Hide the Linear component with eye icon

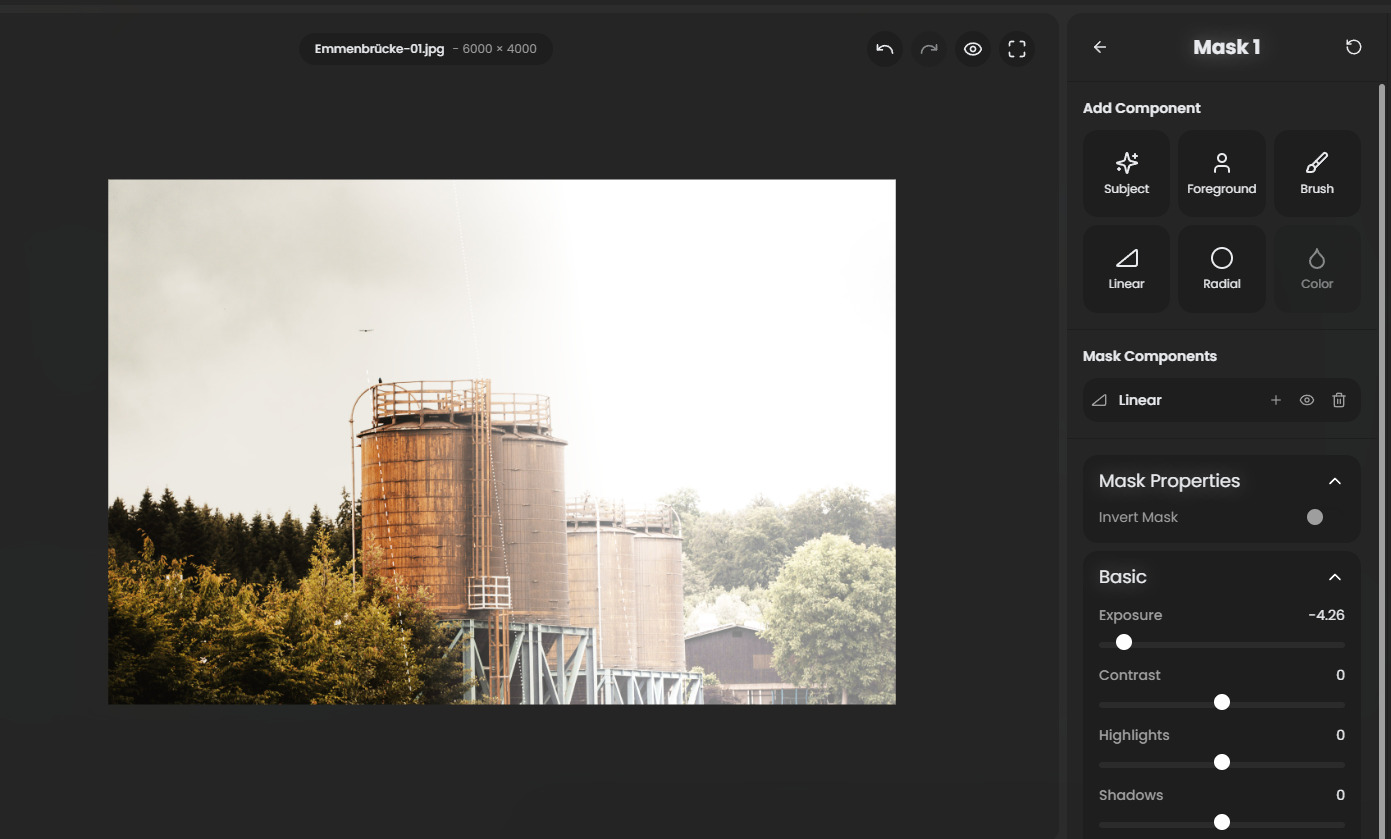pyautogui.click(x=1307, y=400)
